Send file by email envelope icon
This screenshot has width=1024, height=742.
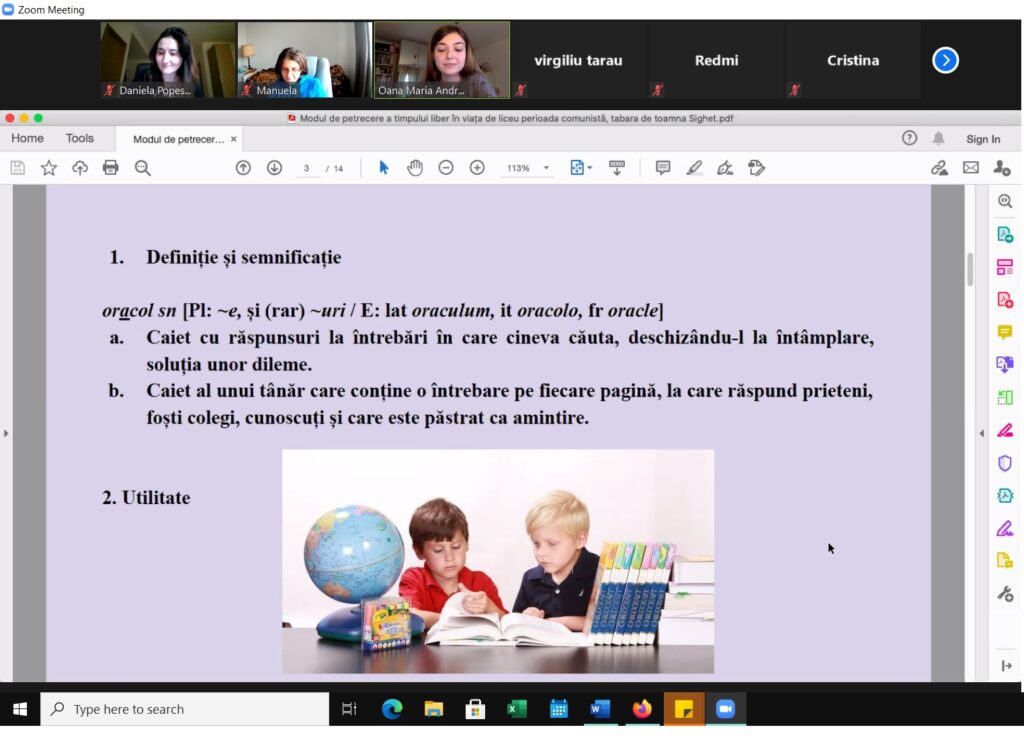click(970, 168)
